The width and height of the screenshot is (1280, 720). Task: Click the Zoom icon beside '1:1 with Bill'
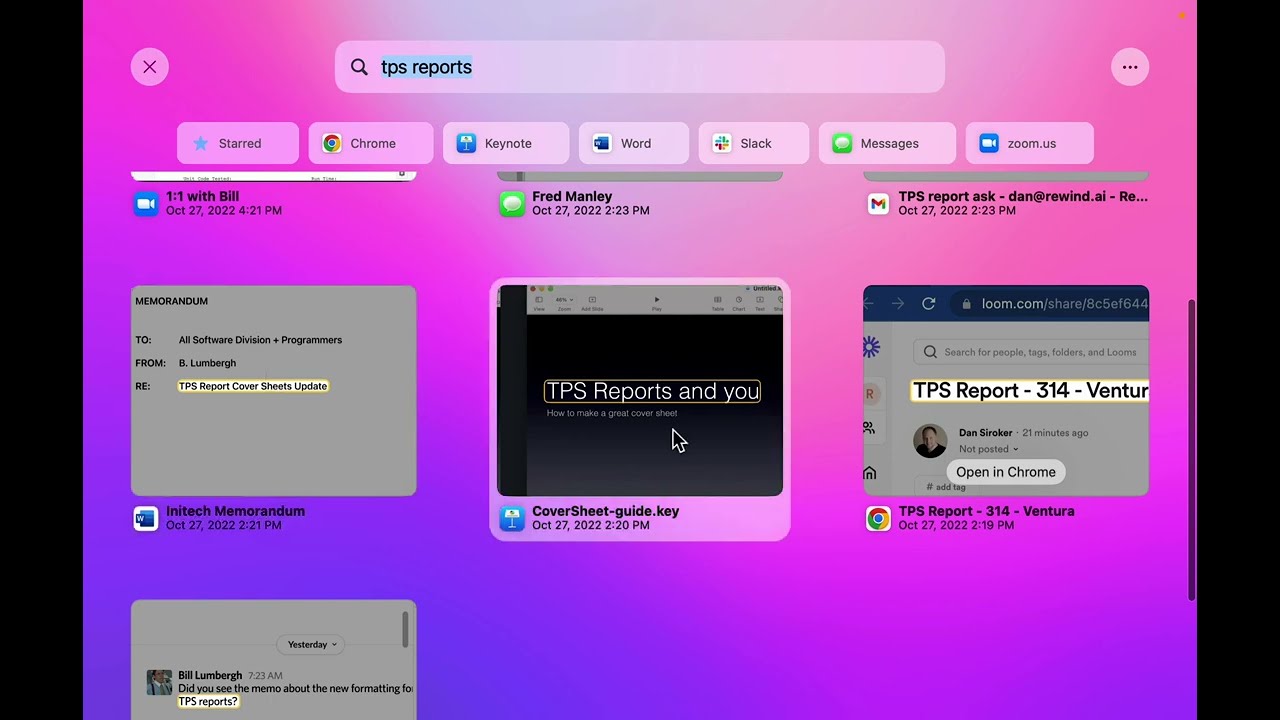point(146,204)
